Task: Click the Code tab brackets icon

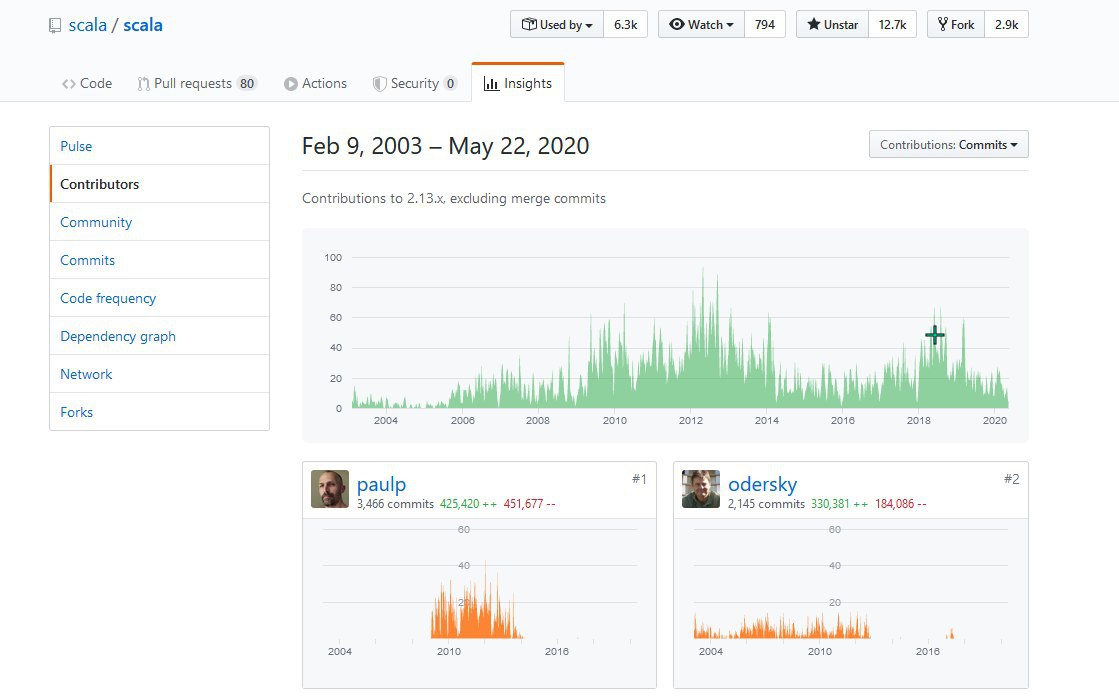Action: coord(69,84)
